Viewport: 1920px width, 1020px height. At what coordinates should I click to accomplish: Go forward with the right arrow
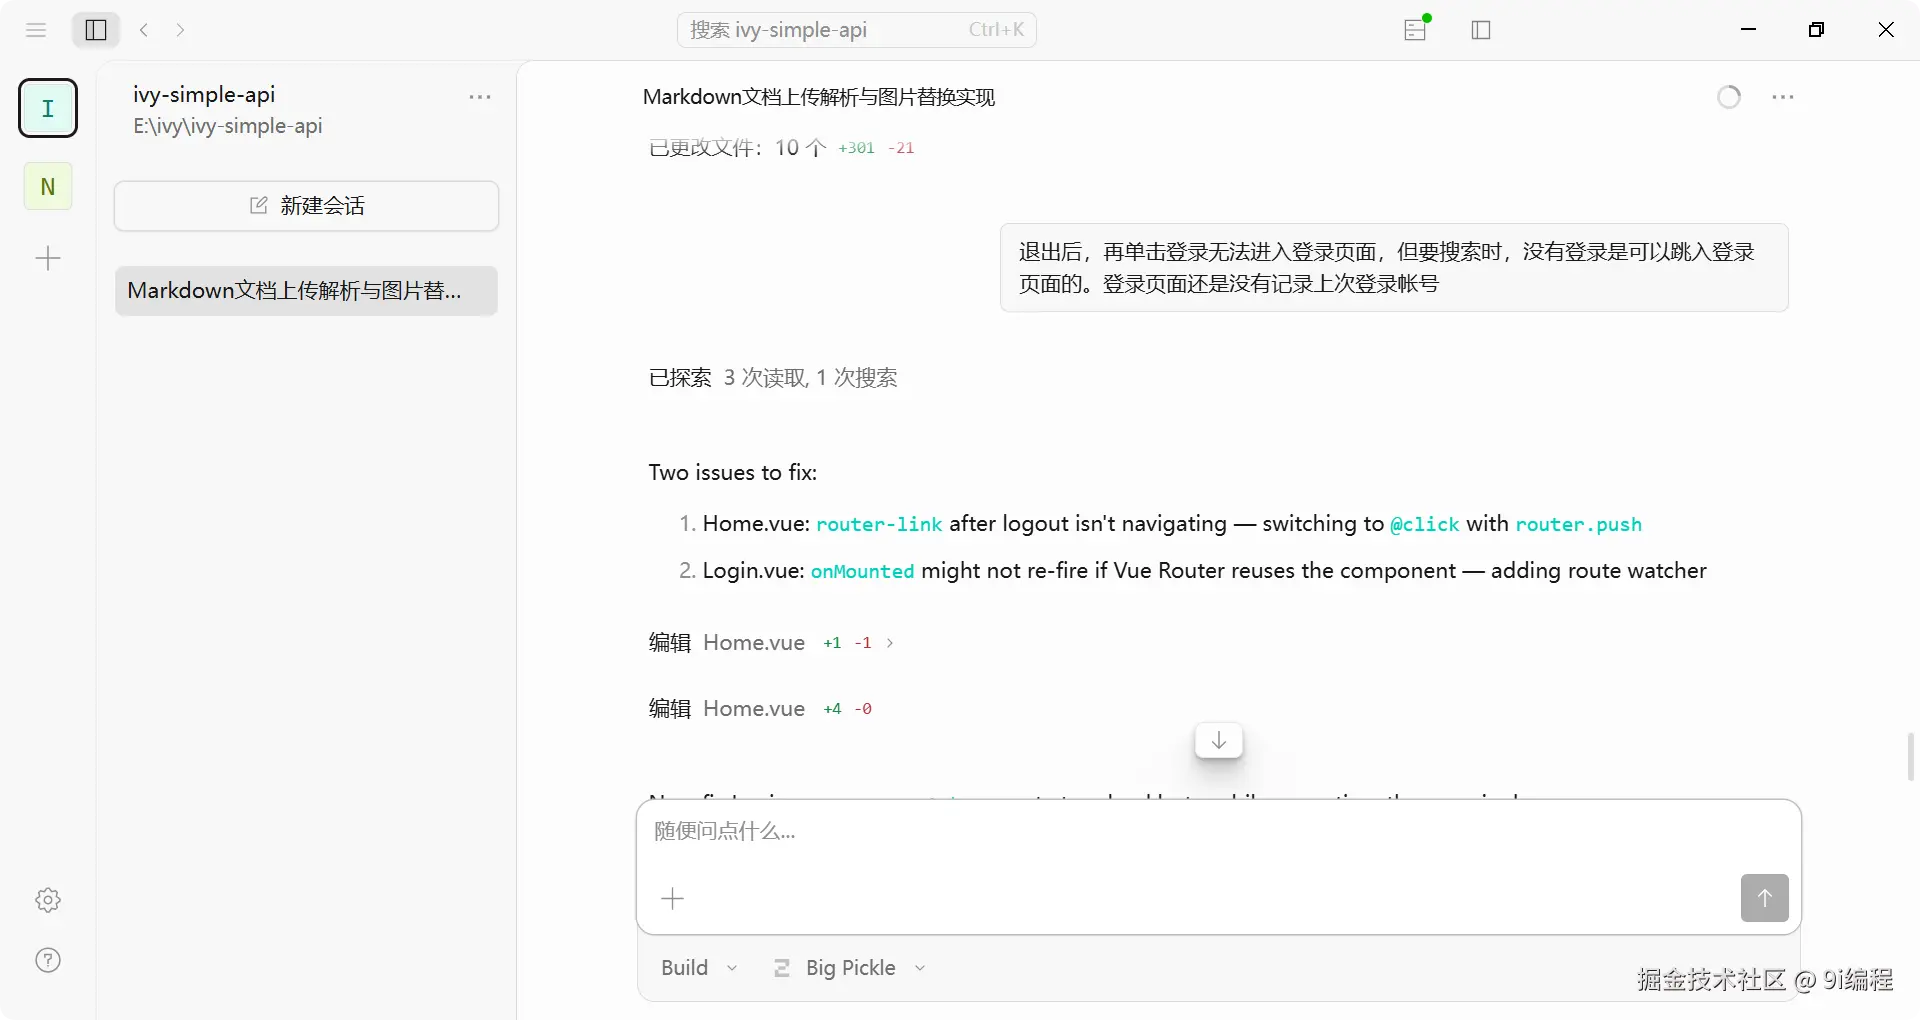[x=180, y=30]
